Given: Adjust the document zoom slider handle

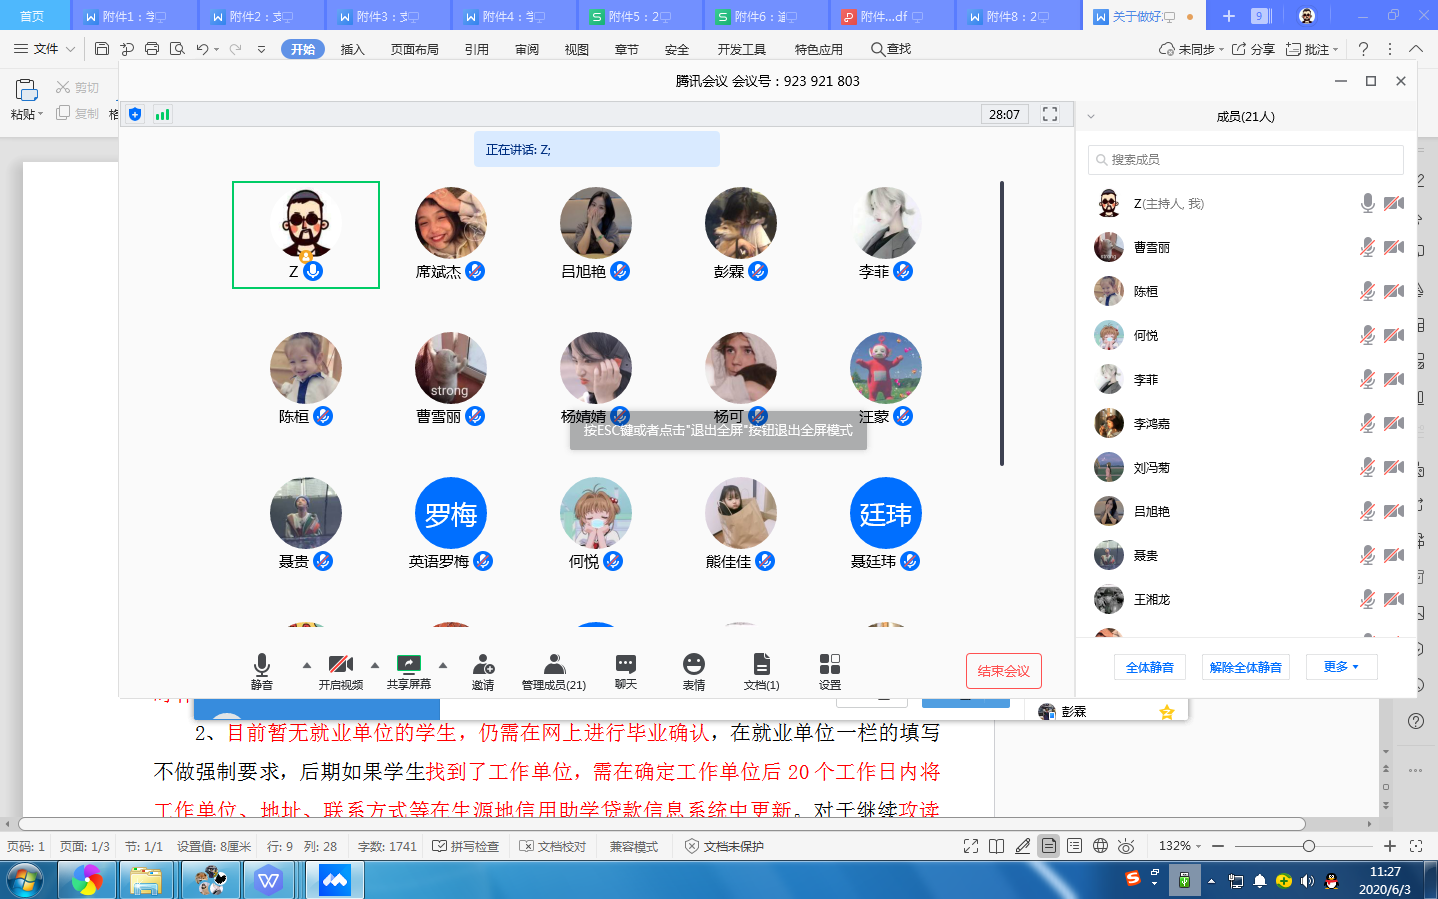Looking at the screenshot, I should click(x=1308, y=846).
